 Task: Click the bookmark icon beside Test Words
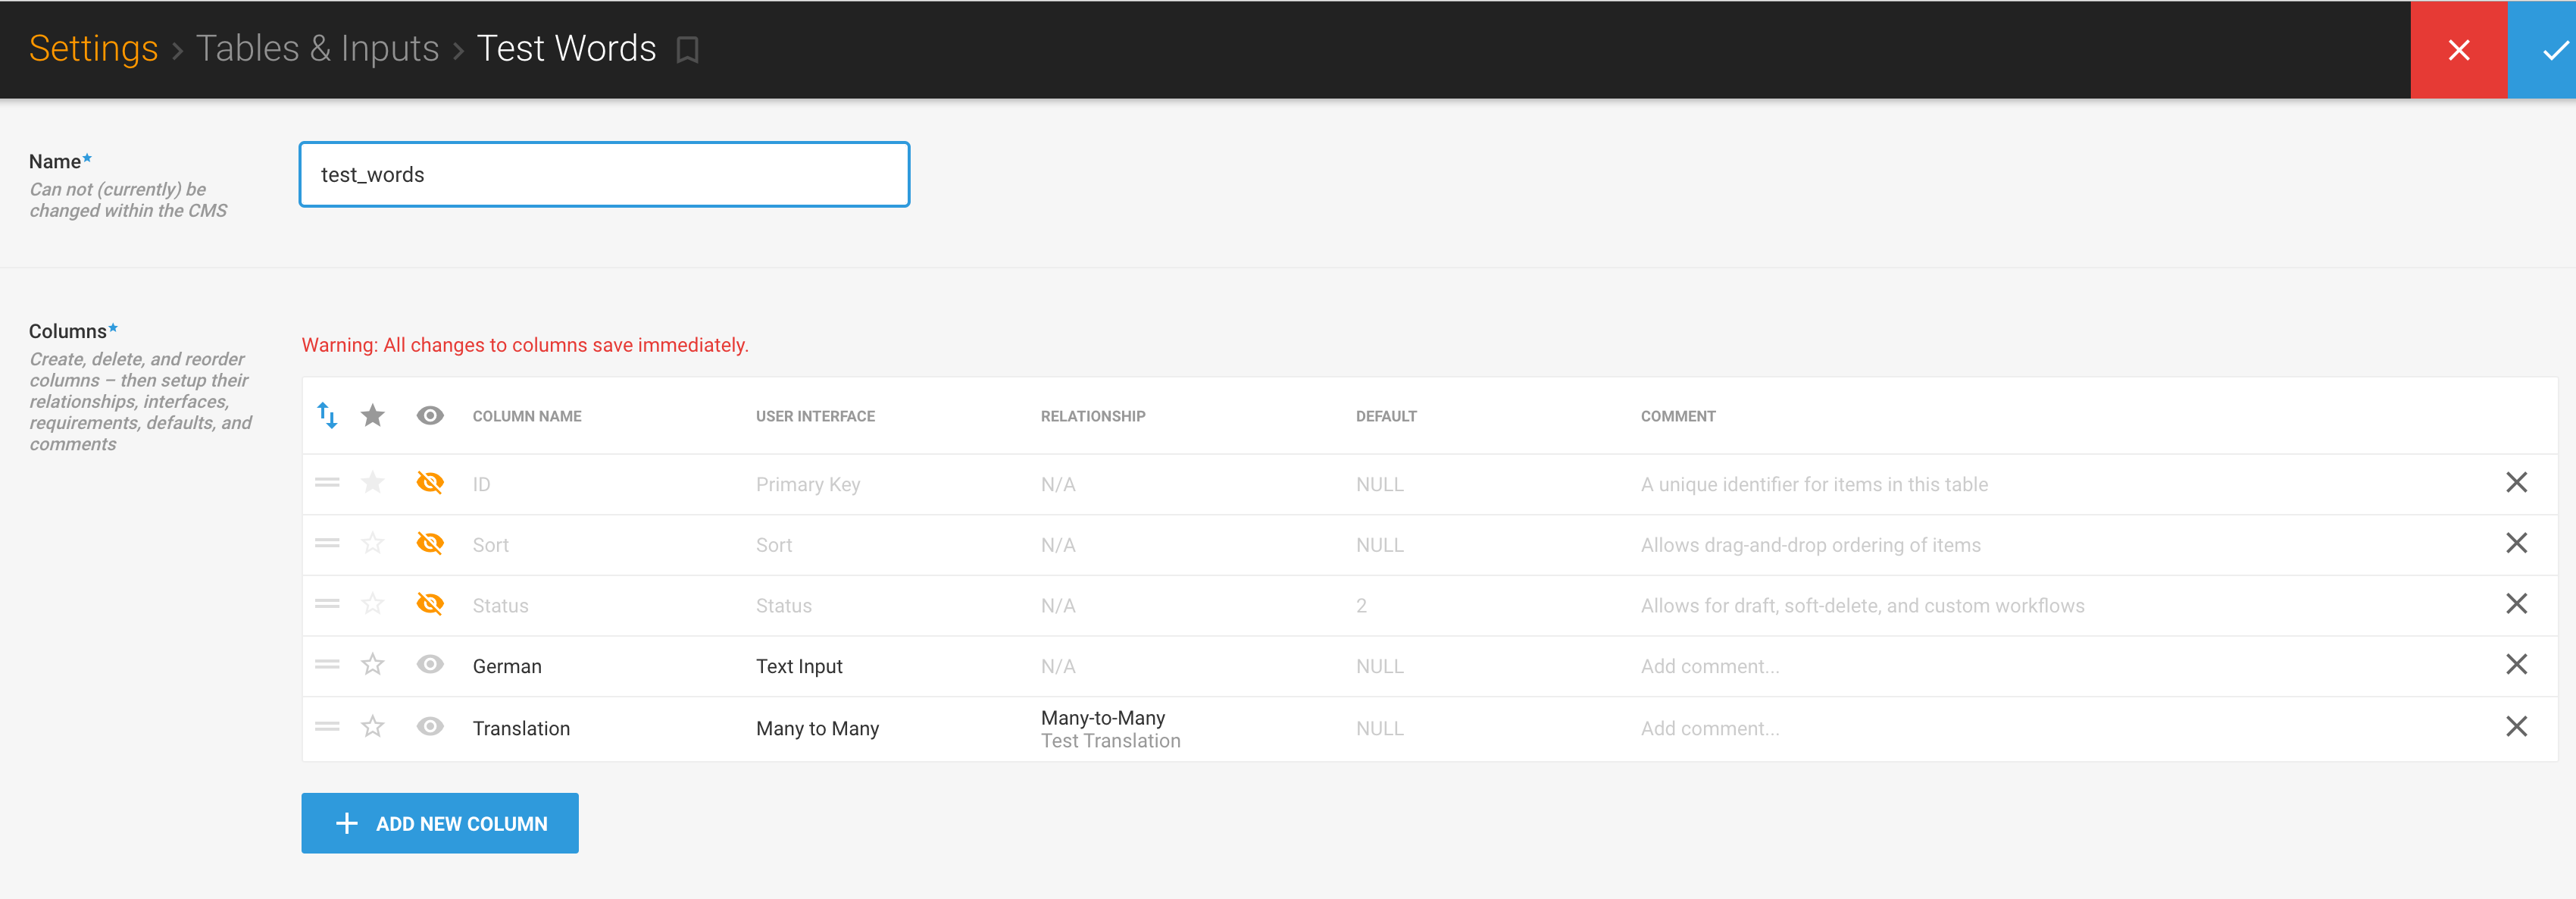point(687,50)
